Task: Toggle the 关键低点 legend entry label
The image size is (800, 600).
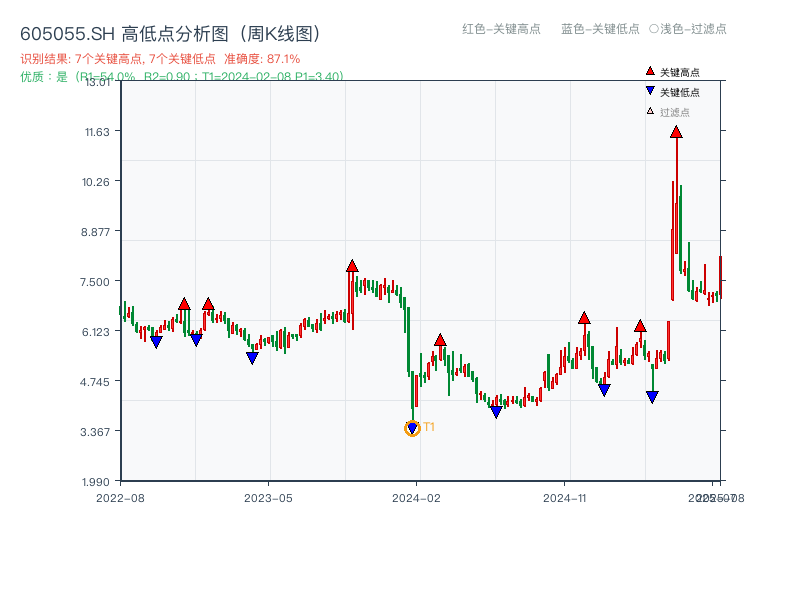Action: click(x=680, y=92)
